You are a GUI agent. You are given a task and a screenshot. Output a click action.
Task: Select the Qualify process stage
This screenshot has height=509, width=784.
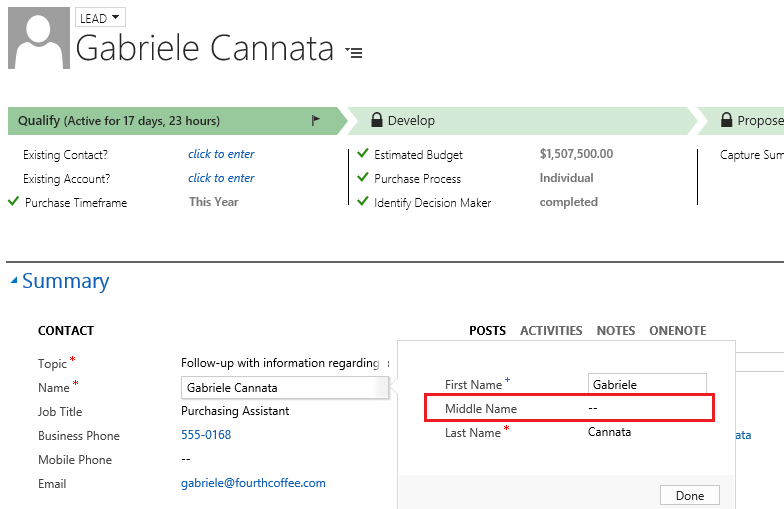pyautogui.click(x=178, y=120)
